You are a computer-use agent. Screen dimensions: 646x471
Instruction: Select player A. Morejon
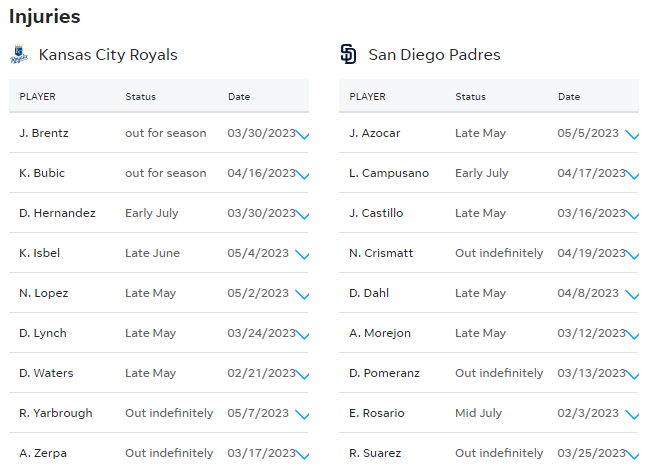[x=380, y=333]
